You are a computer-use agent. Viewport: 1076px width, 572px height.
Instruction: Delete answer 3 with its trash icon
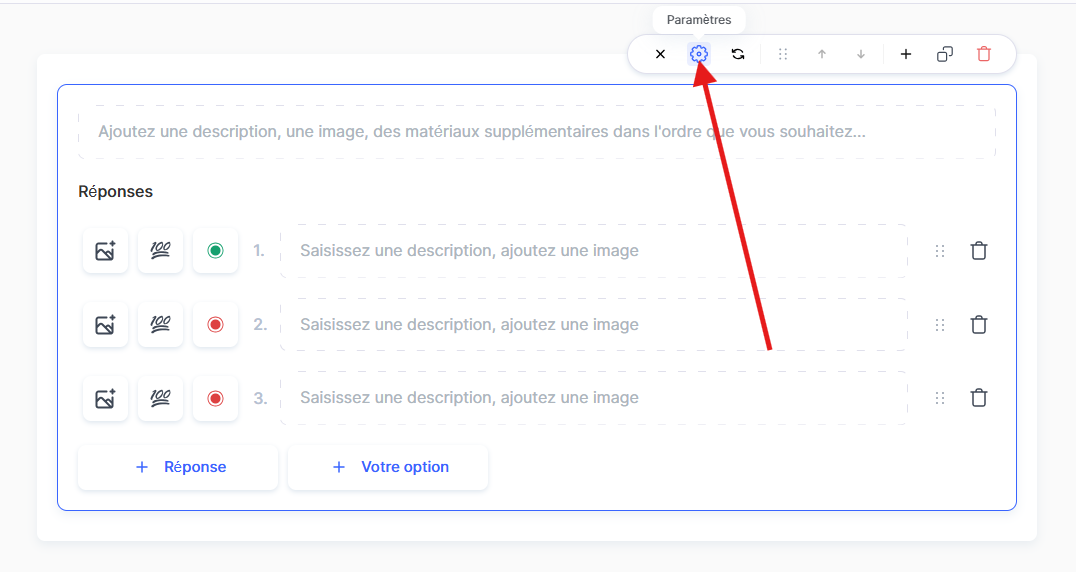click(979, 398)
